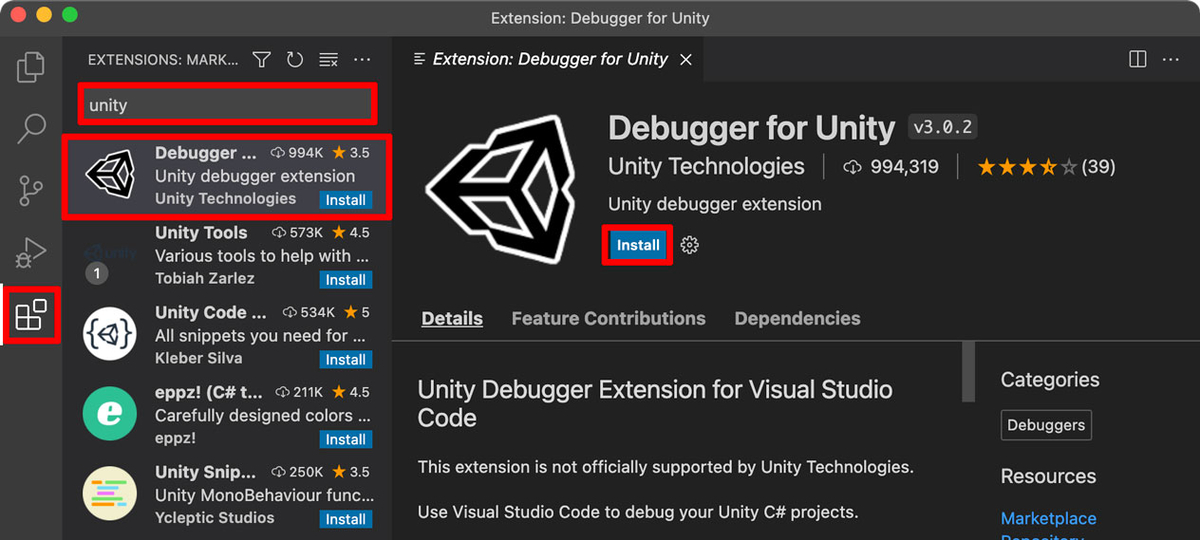Install Unity Tools from the list

[x=345, y=280]
